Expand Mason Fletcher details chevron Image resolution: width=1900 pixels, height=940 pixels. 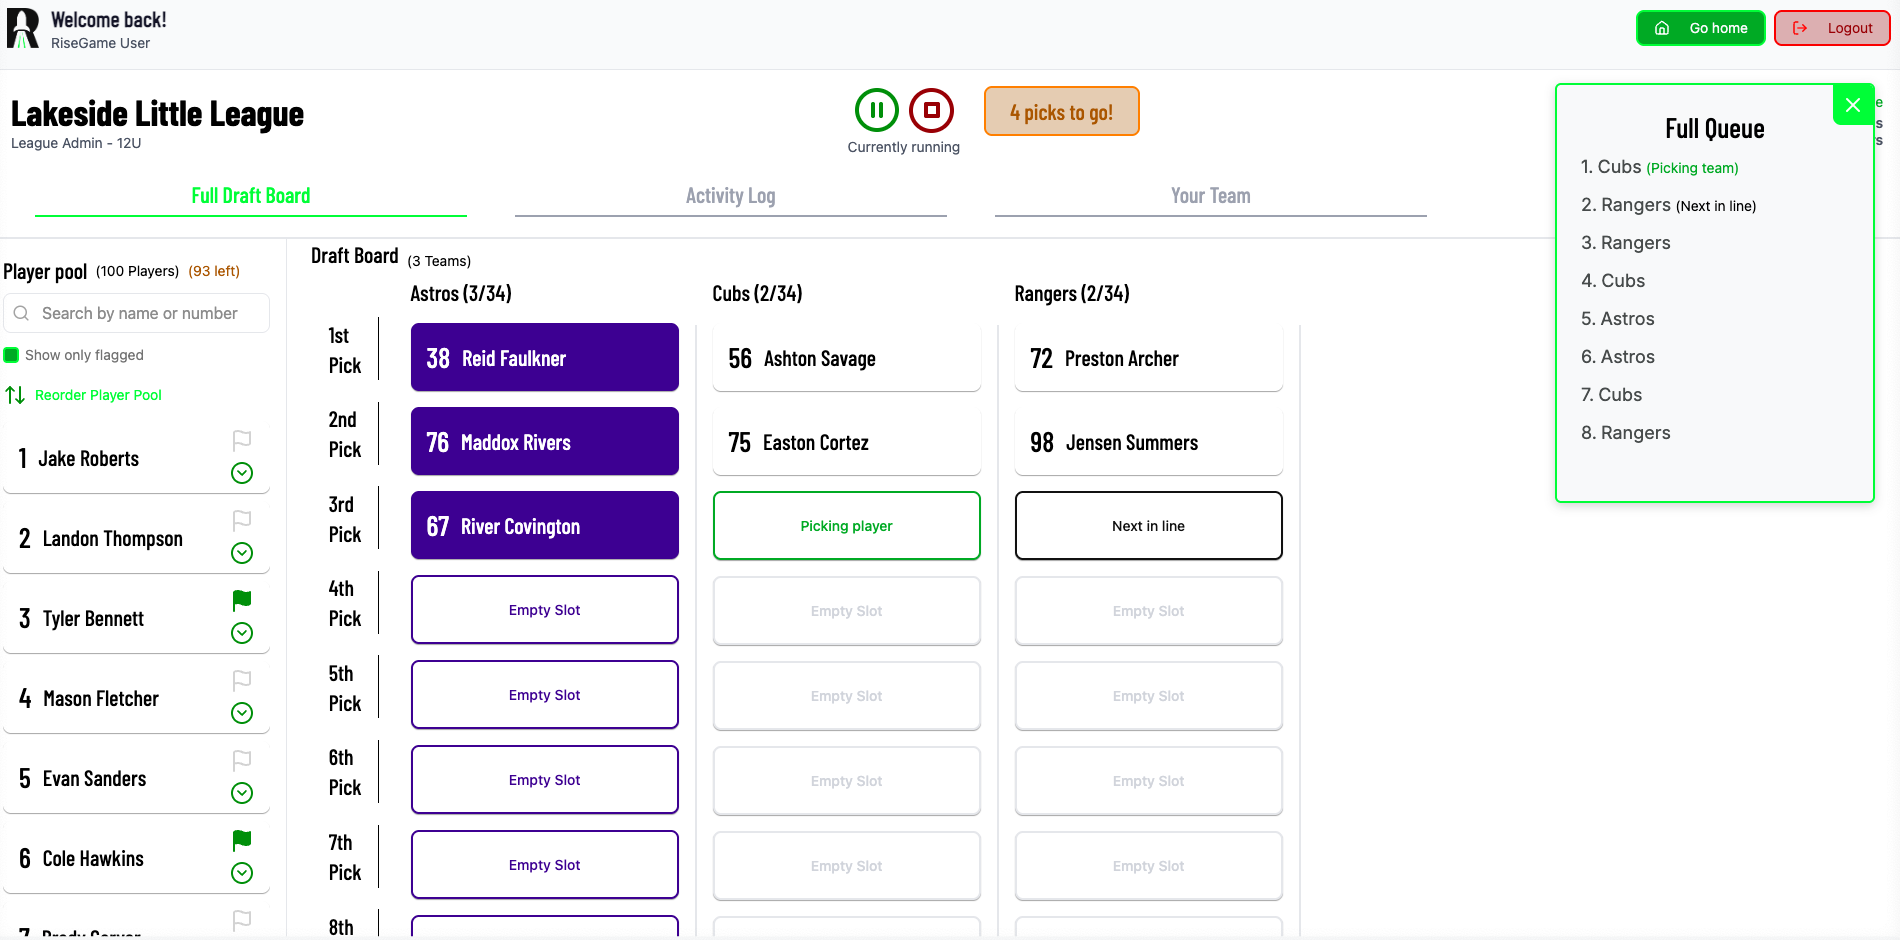tap(242, 713)
